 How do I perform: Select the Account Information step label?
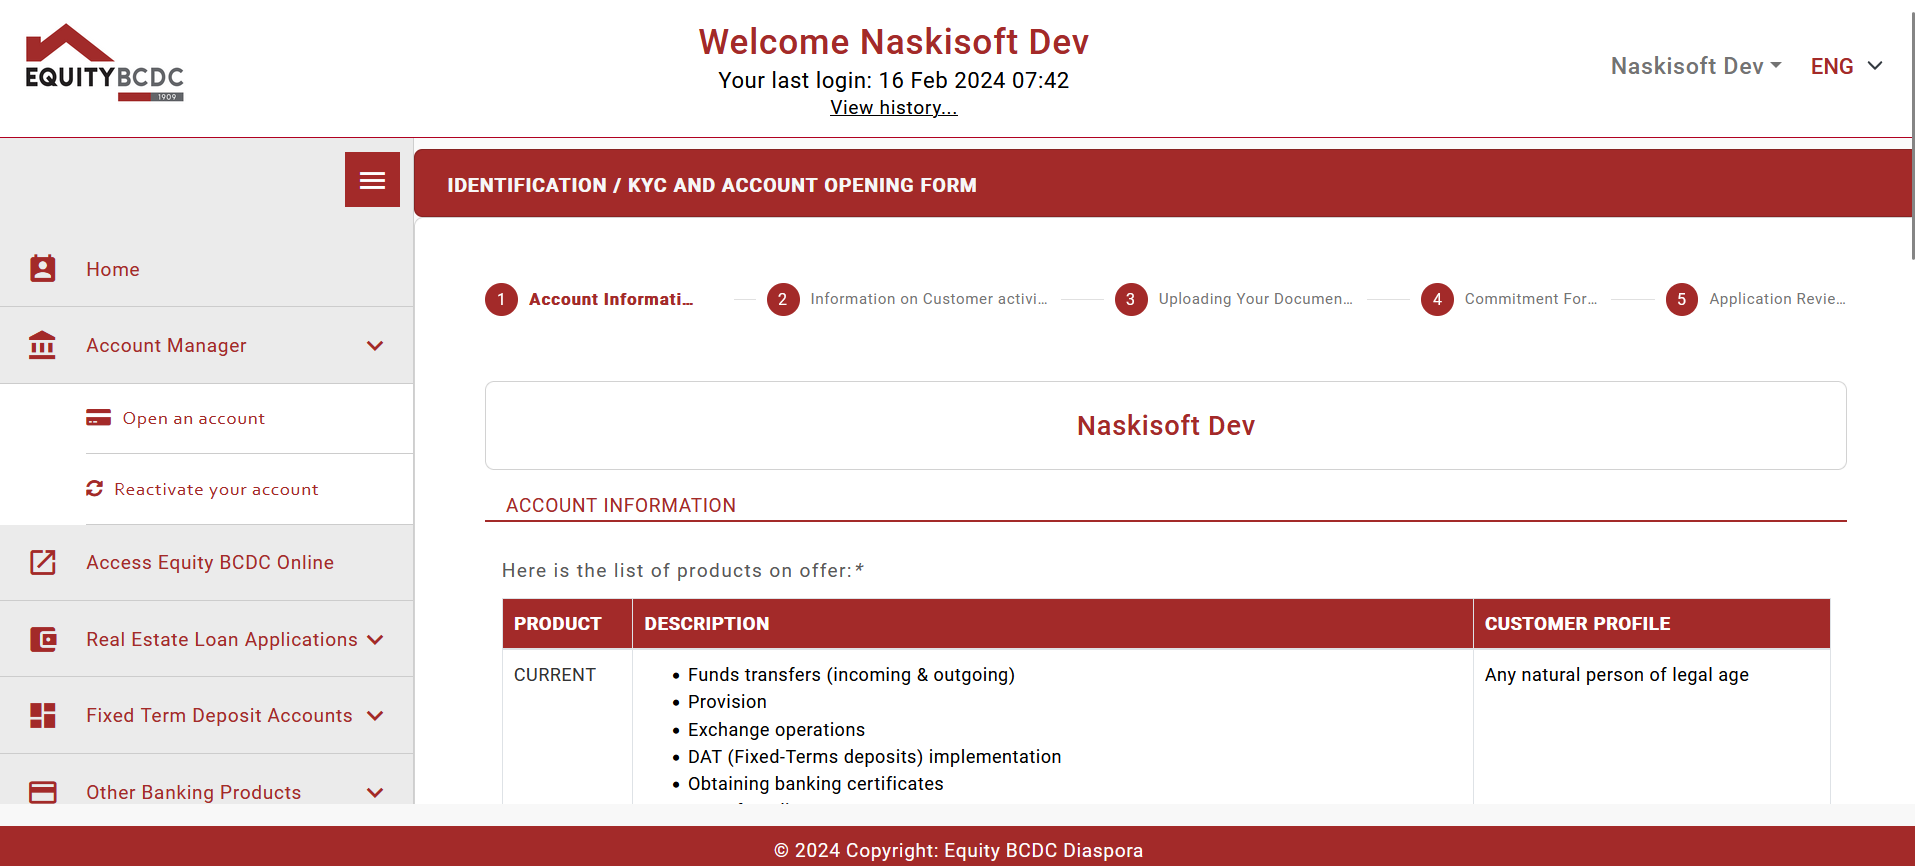611,299
